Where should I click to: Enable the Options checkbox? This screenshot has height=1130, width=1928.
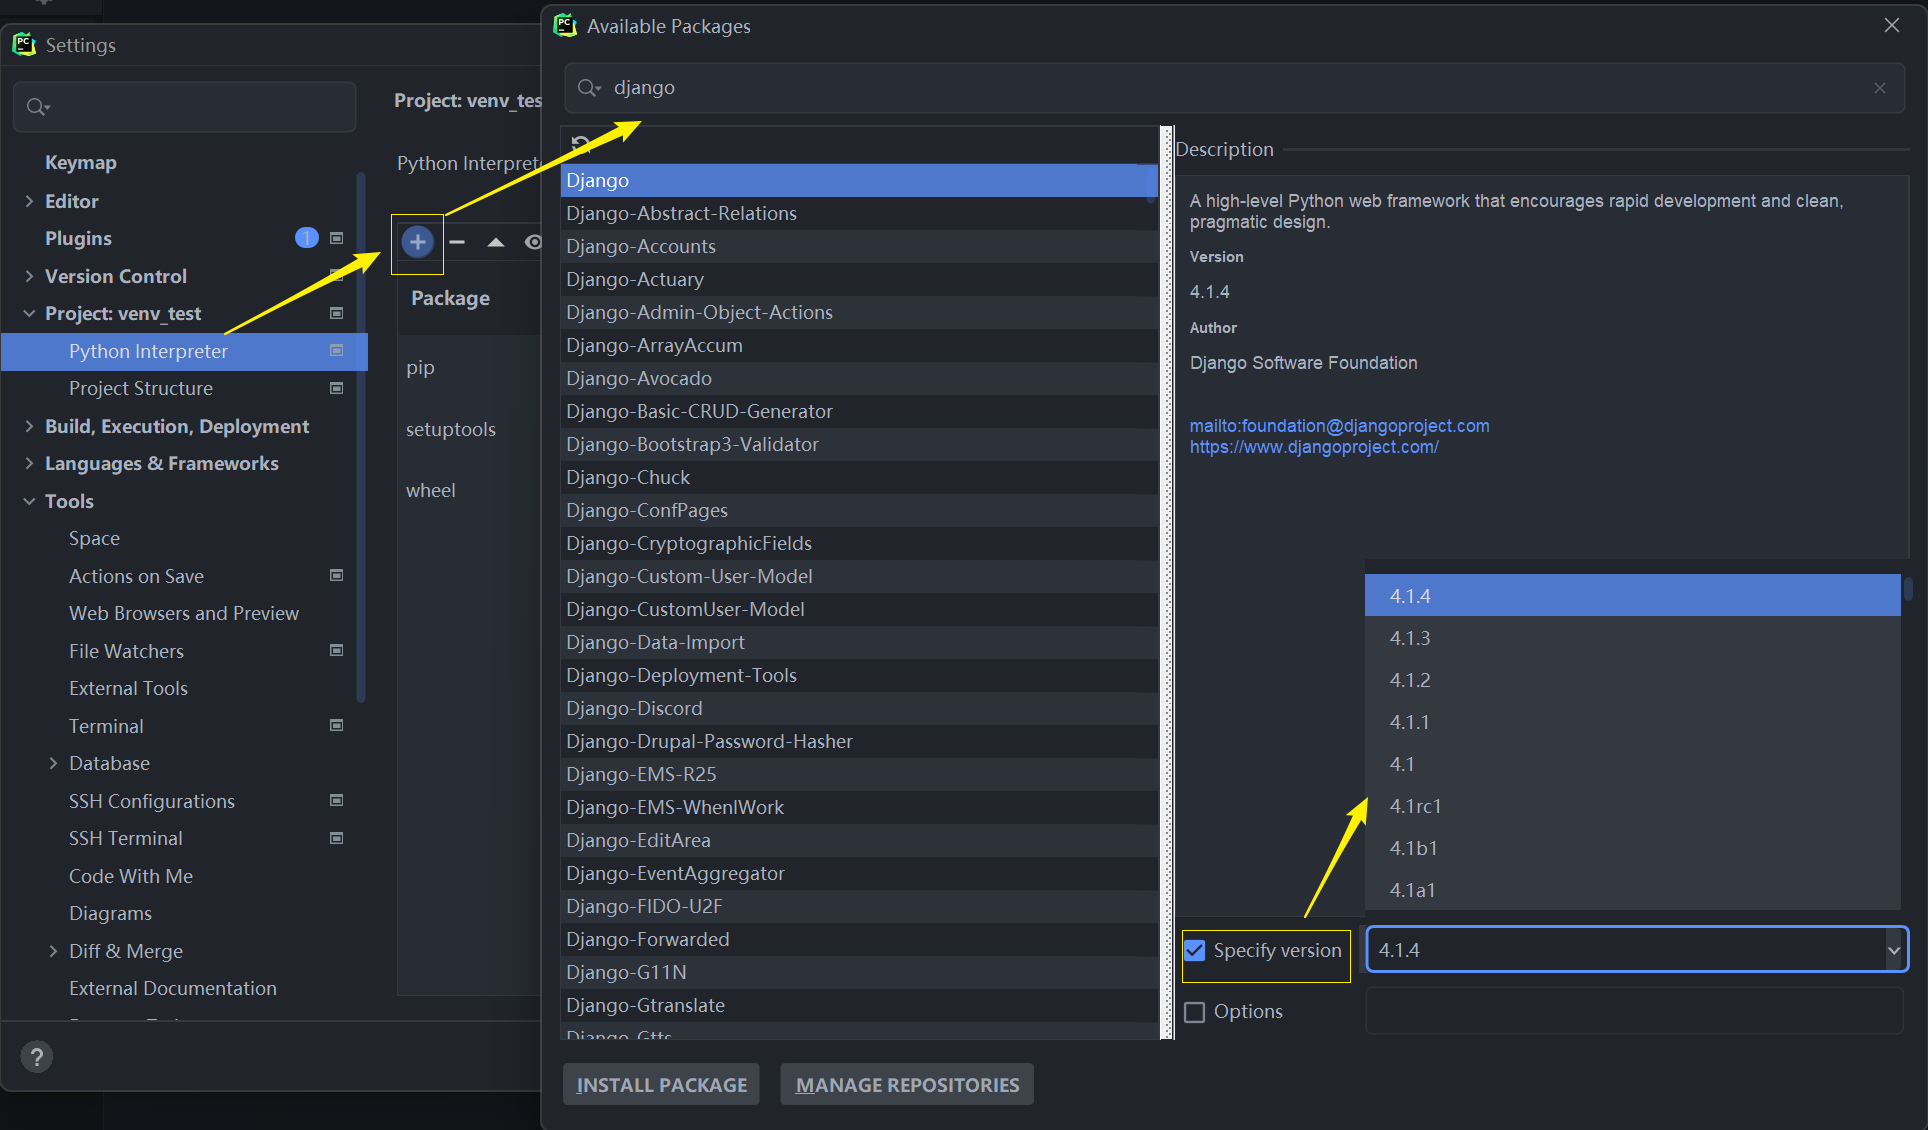(1195, 1012)
